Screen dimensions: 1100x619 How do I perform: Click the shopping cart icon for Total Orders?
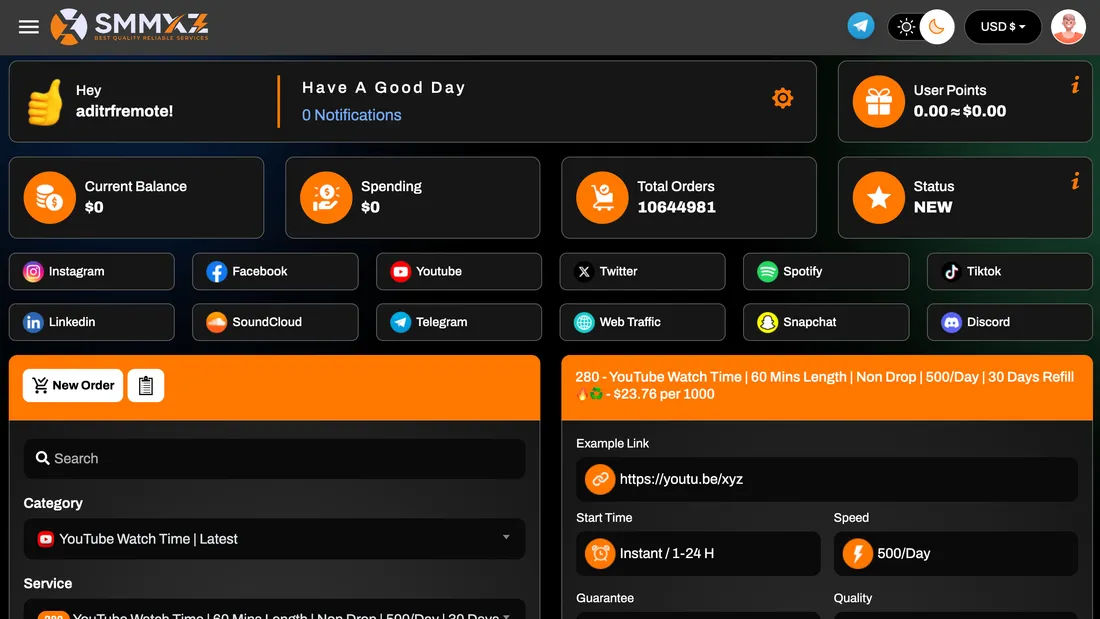click(601, 197)
